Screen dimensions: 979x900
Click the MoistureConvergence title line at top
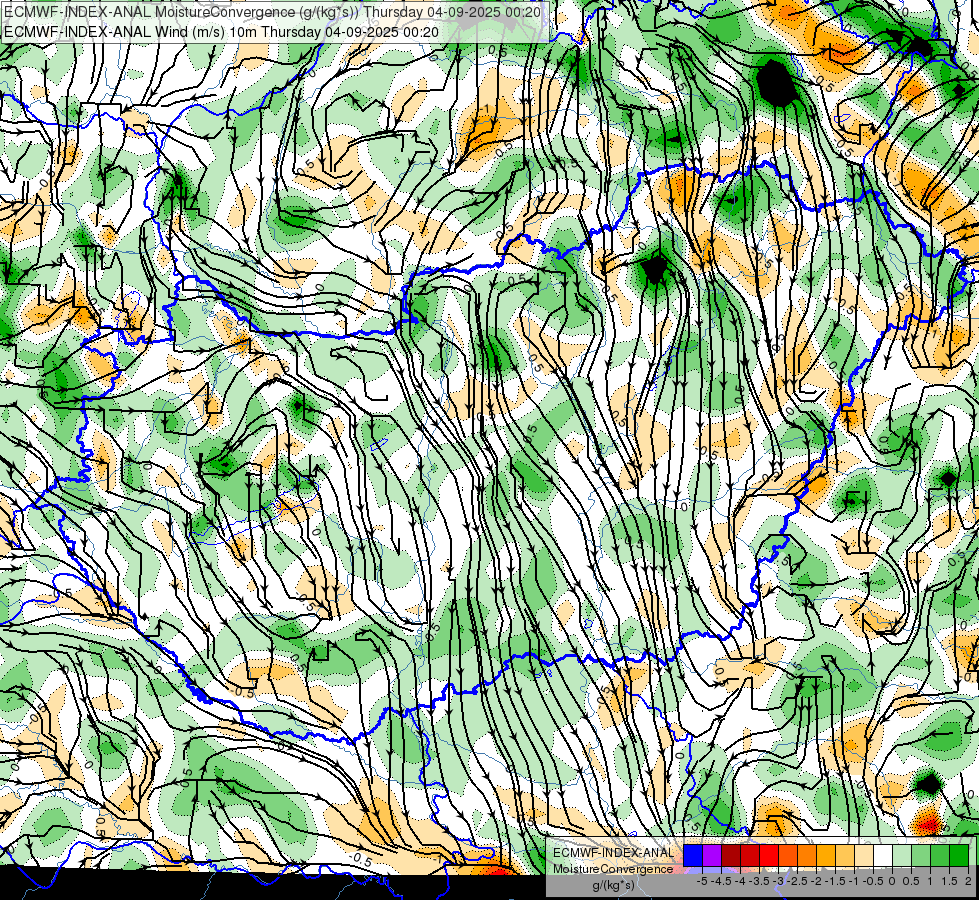click(x=272, y=12)
